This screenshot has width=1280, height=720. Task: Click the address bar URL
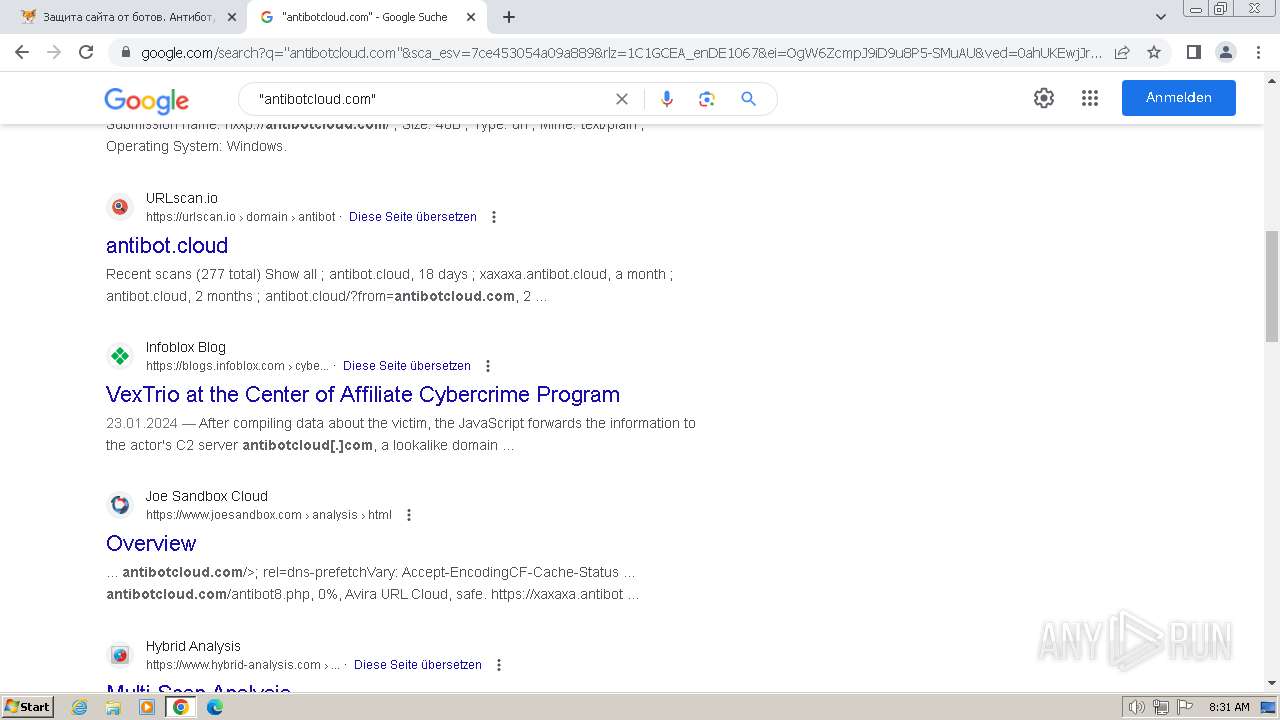pos(620,52)
